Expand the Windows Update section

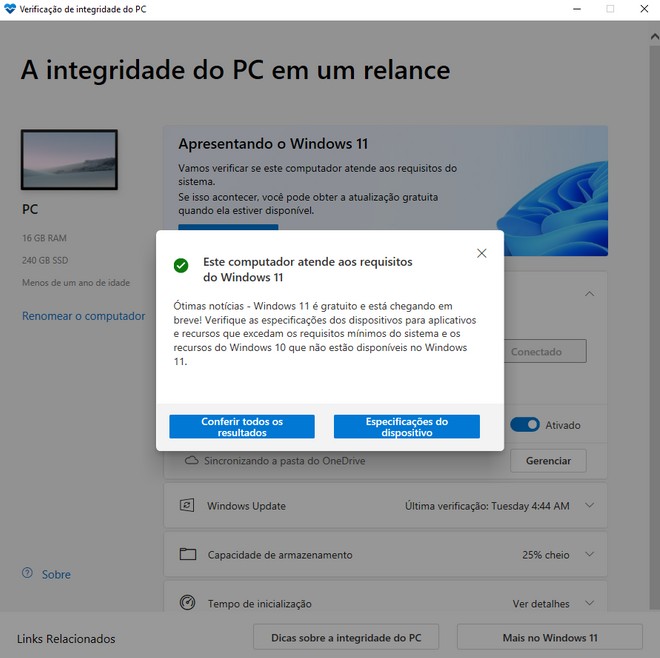pyautogui.click(x=590, y=505)
